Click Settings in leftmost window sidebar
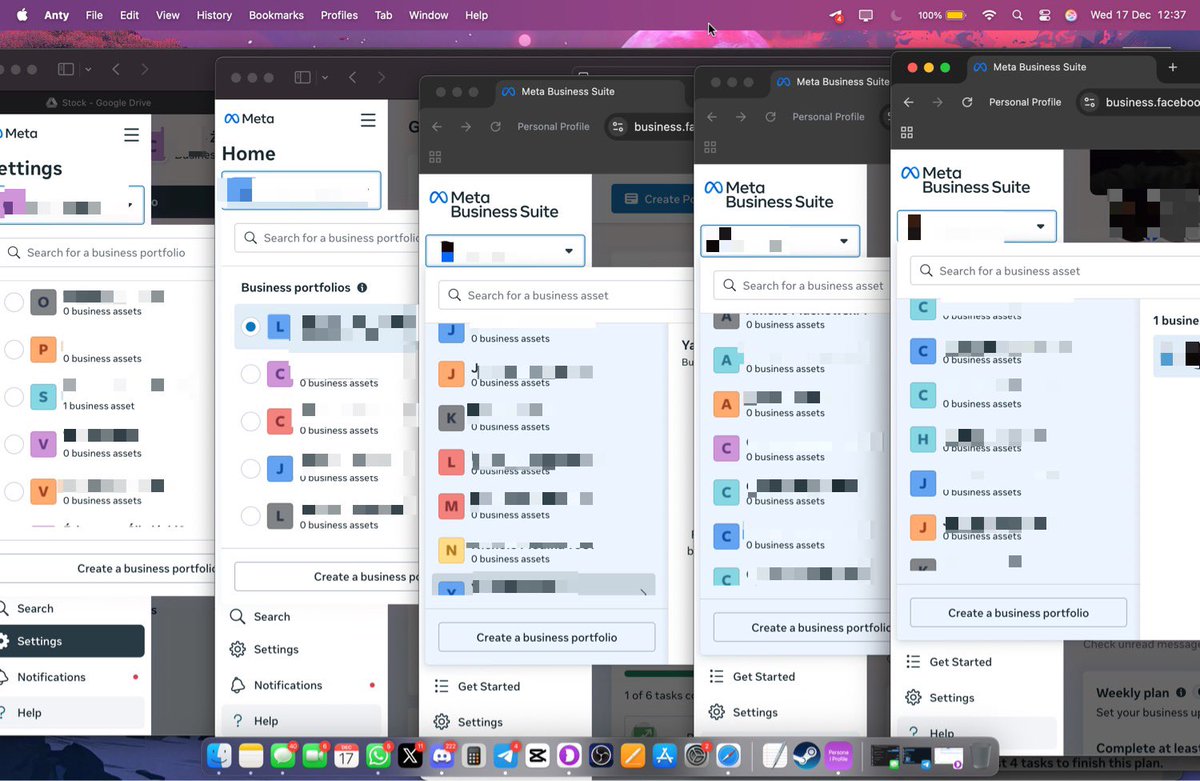This screenshot has width=1200, height=781. click(x=72, y=641)
